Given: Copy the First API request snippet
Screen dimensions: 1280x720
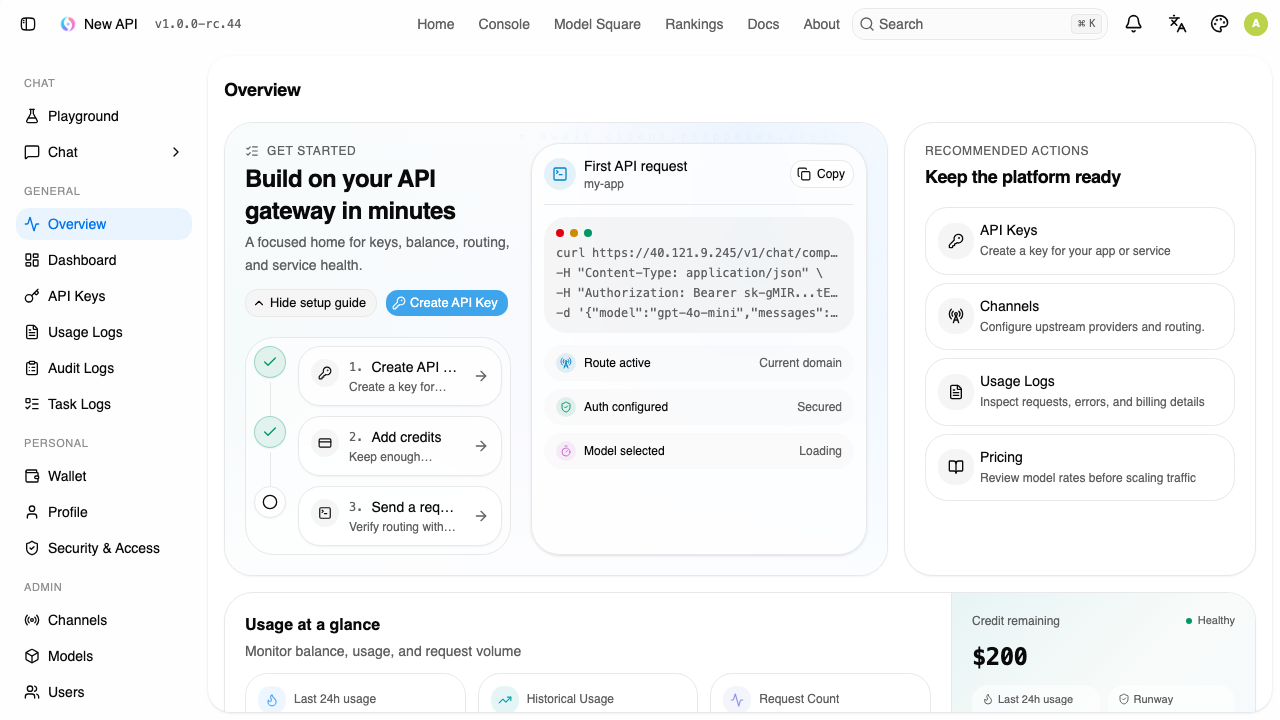Looking at the screenshot, I should click(822, 174).
